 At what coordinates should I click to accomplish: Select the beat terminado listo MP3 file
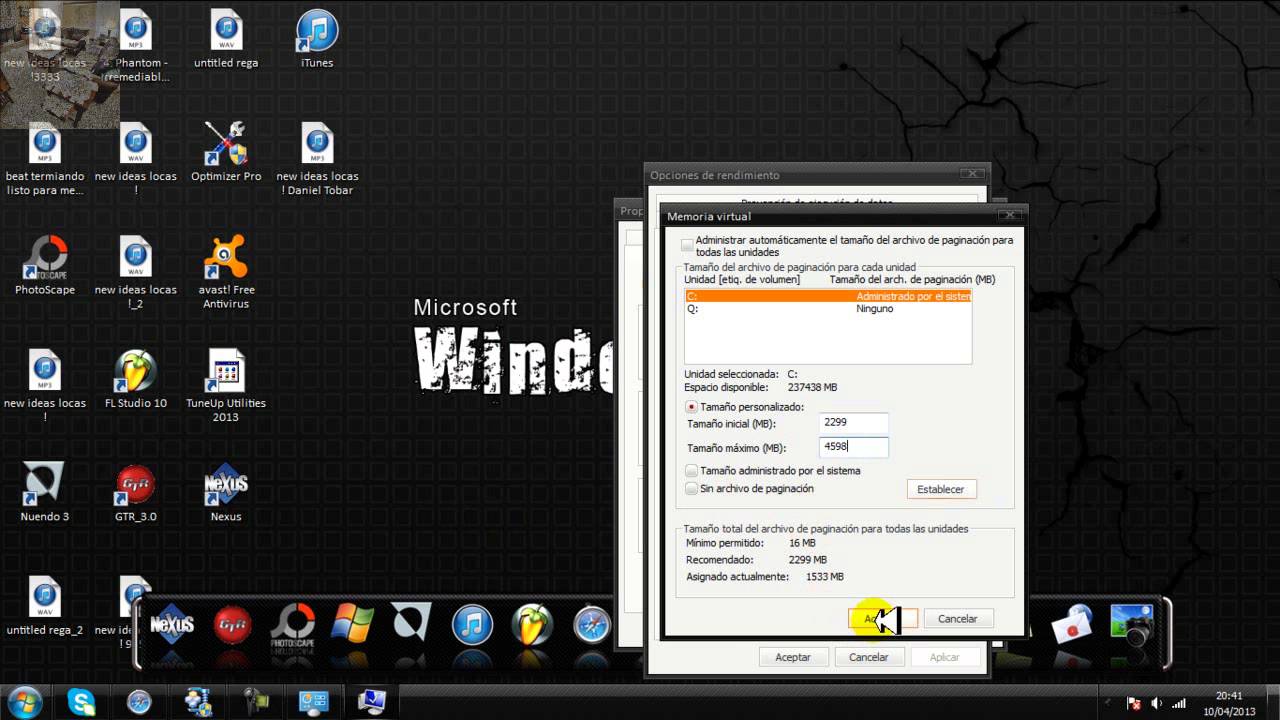coord(45,160)
